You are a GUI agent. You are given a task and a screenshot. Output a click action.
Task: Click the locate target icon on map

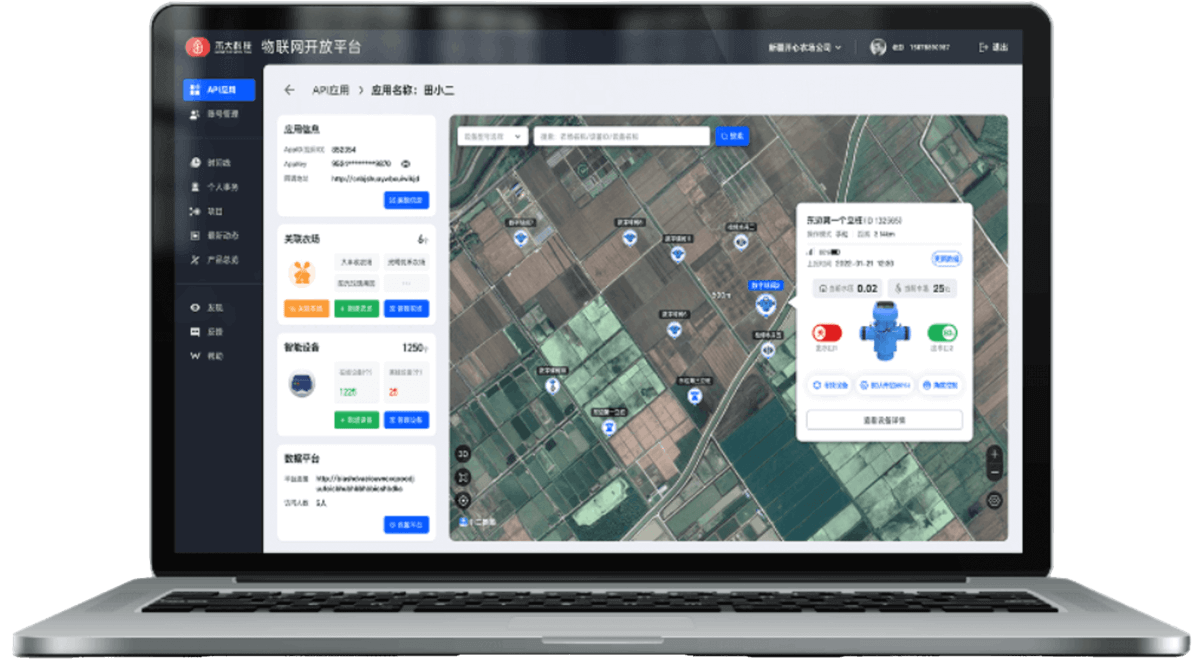pos(463,500)
